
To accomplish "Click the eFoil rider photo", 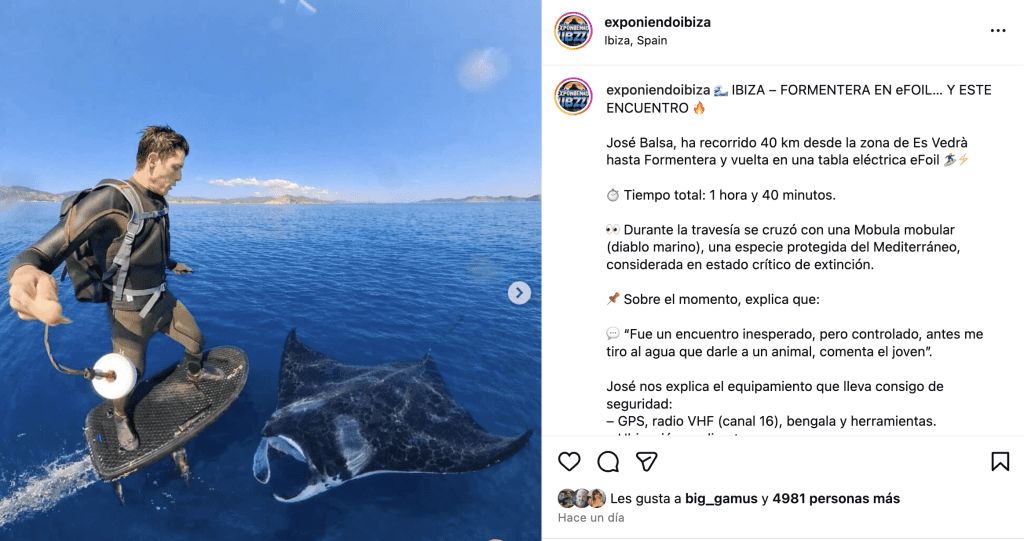I will (x=270, y=270).
